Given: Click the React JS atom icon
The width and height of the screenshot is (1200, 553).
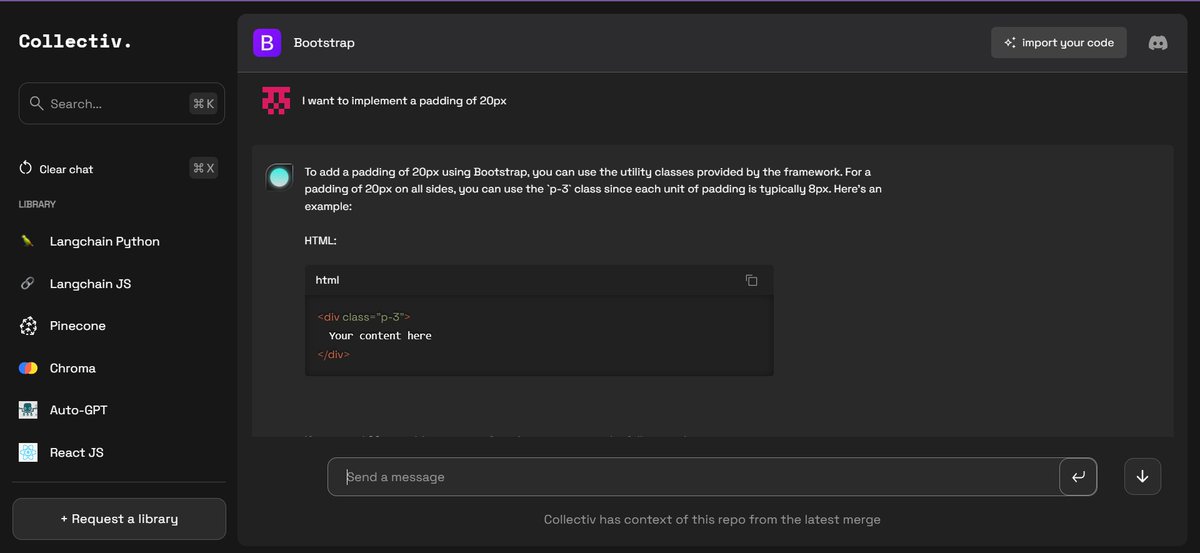Looking at the screenshot, I should (28, 452).
